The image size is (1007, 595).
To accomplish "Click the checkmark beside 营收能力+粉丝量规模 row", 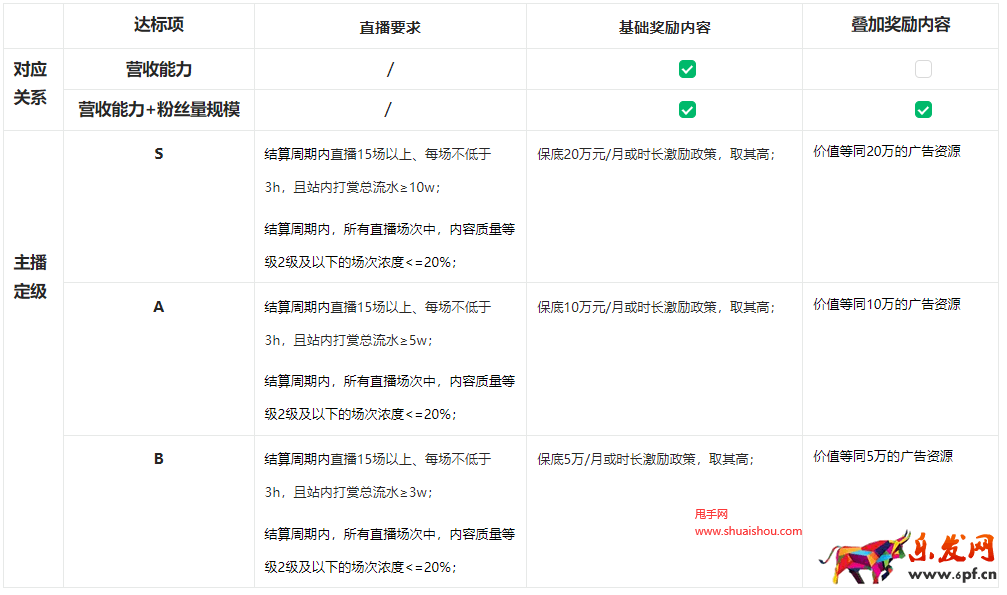I will click(x=686, y=110).
